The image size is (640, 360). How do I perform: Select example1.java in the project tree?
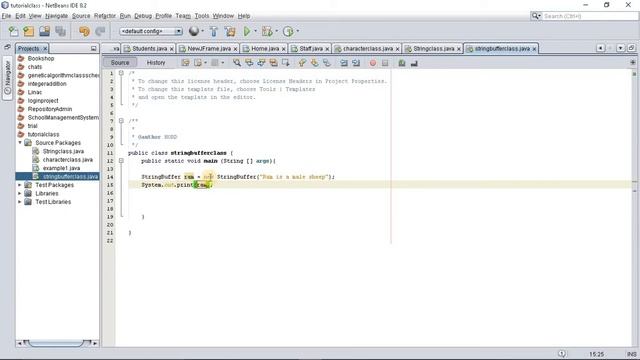tap(61, 168)
